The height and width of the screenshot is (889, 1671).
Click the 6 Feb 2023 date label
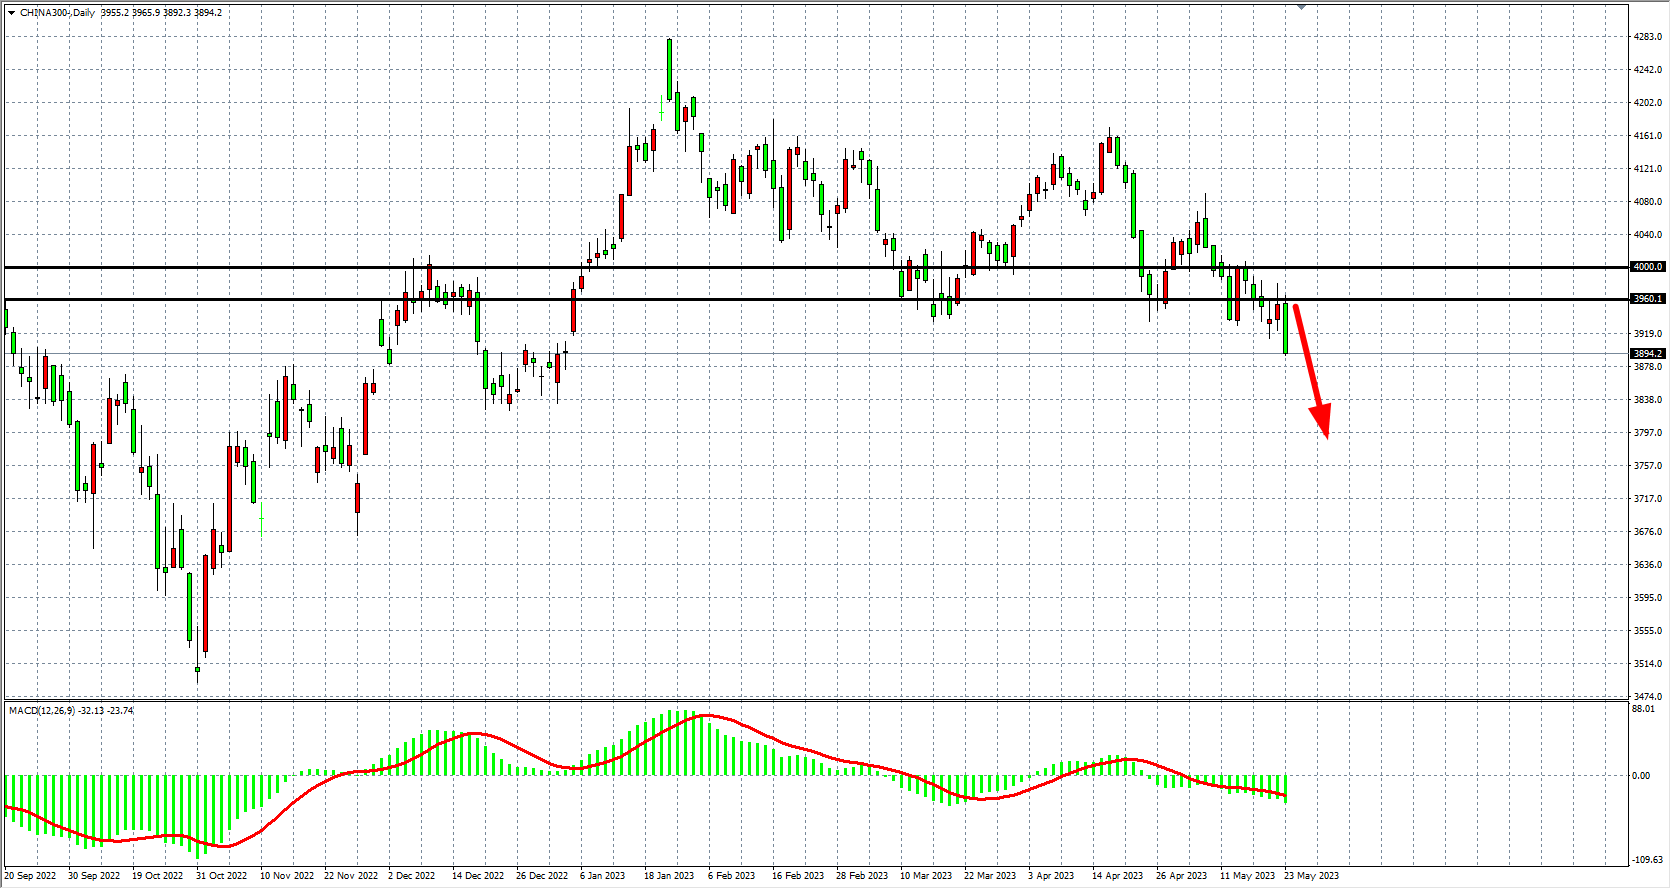coord(732,876)
